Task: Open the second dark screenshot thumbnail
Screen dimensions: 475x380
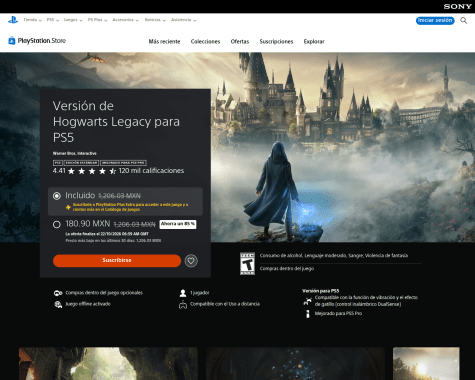Action: coord(295,364)
